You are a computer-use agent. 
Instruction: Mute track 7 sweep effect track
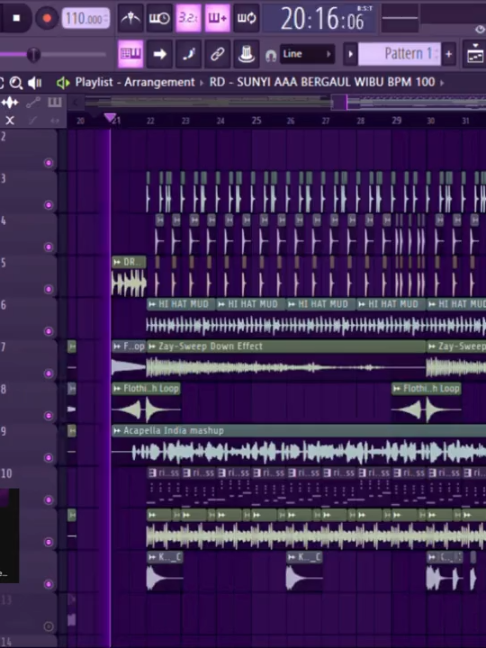coord(49,374)
